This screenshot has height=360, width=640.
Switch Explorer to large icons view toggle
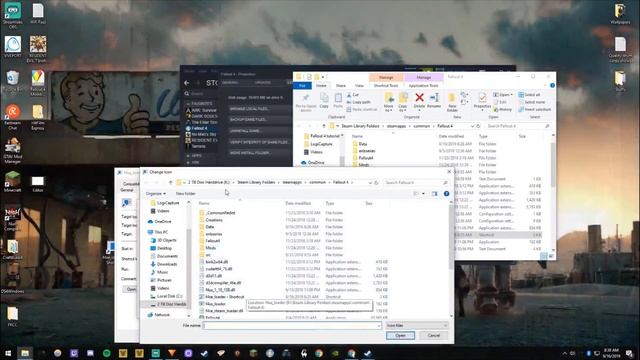coord(551,256)
